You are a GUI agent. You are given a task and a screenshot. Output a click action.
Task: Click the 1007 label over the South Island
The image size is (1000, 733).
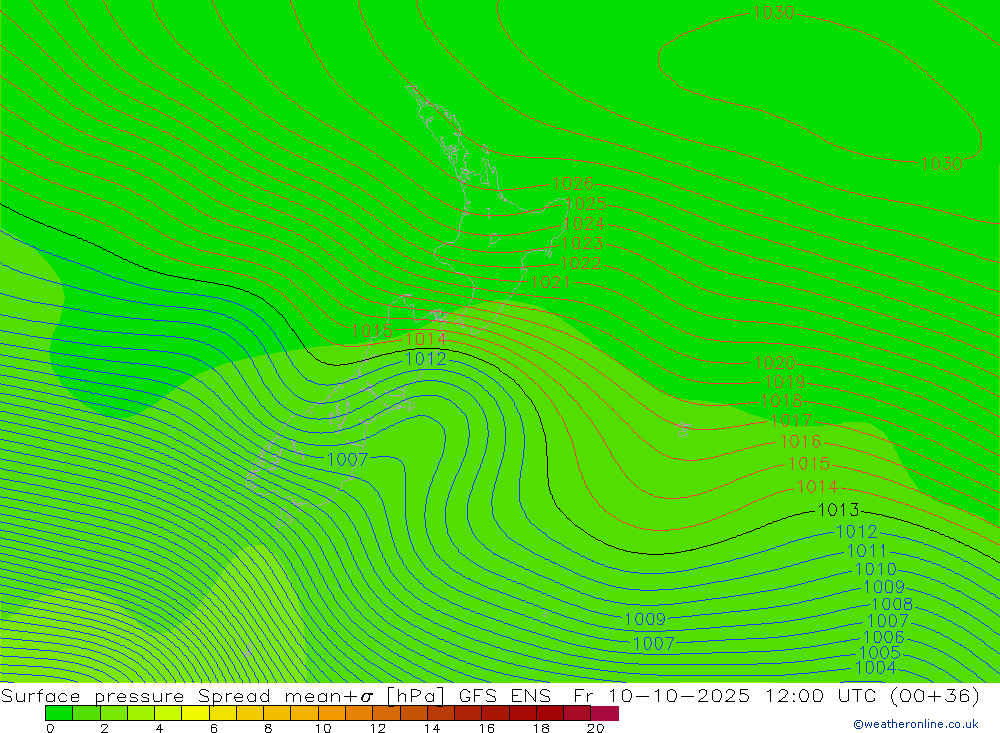point(348,459)
